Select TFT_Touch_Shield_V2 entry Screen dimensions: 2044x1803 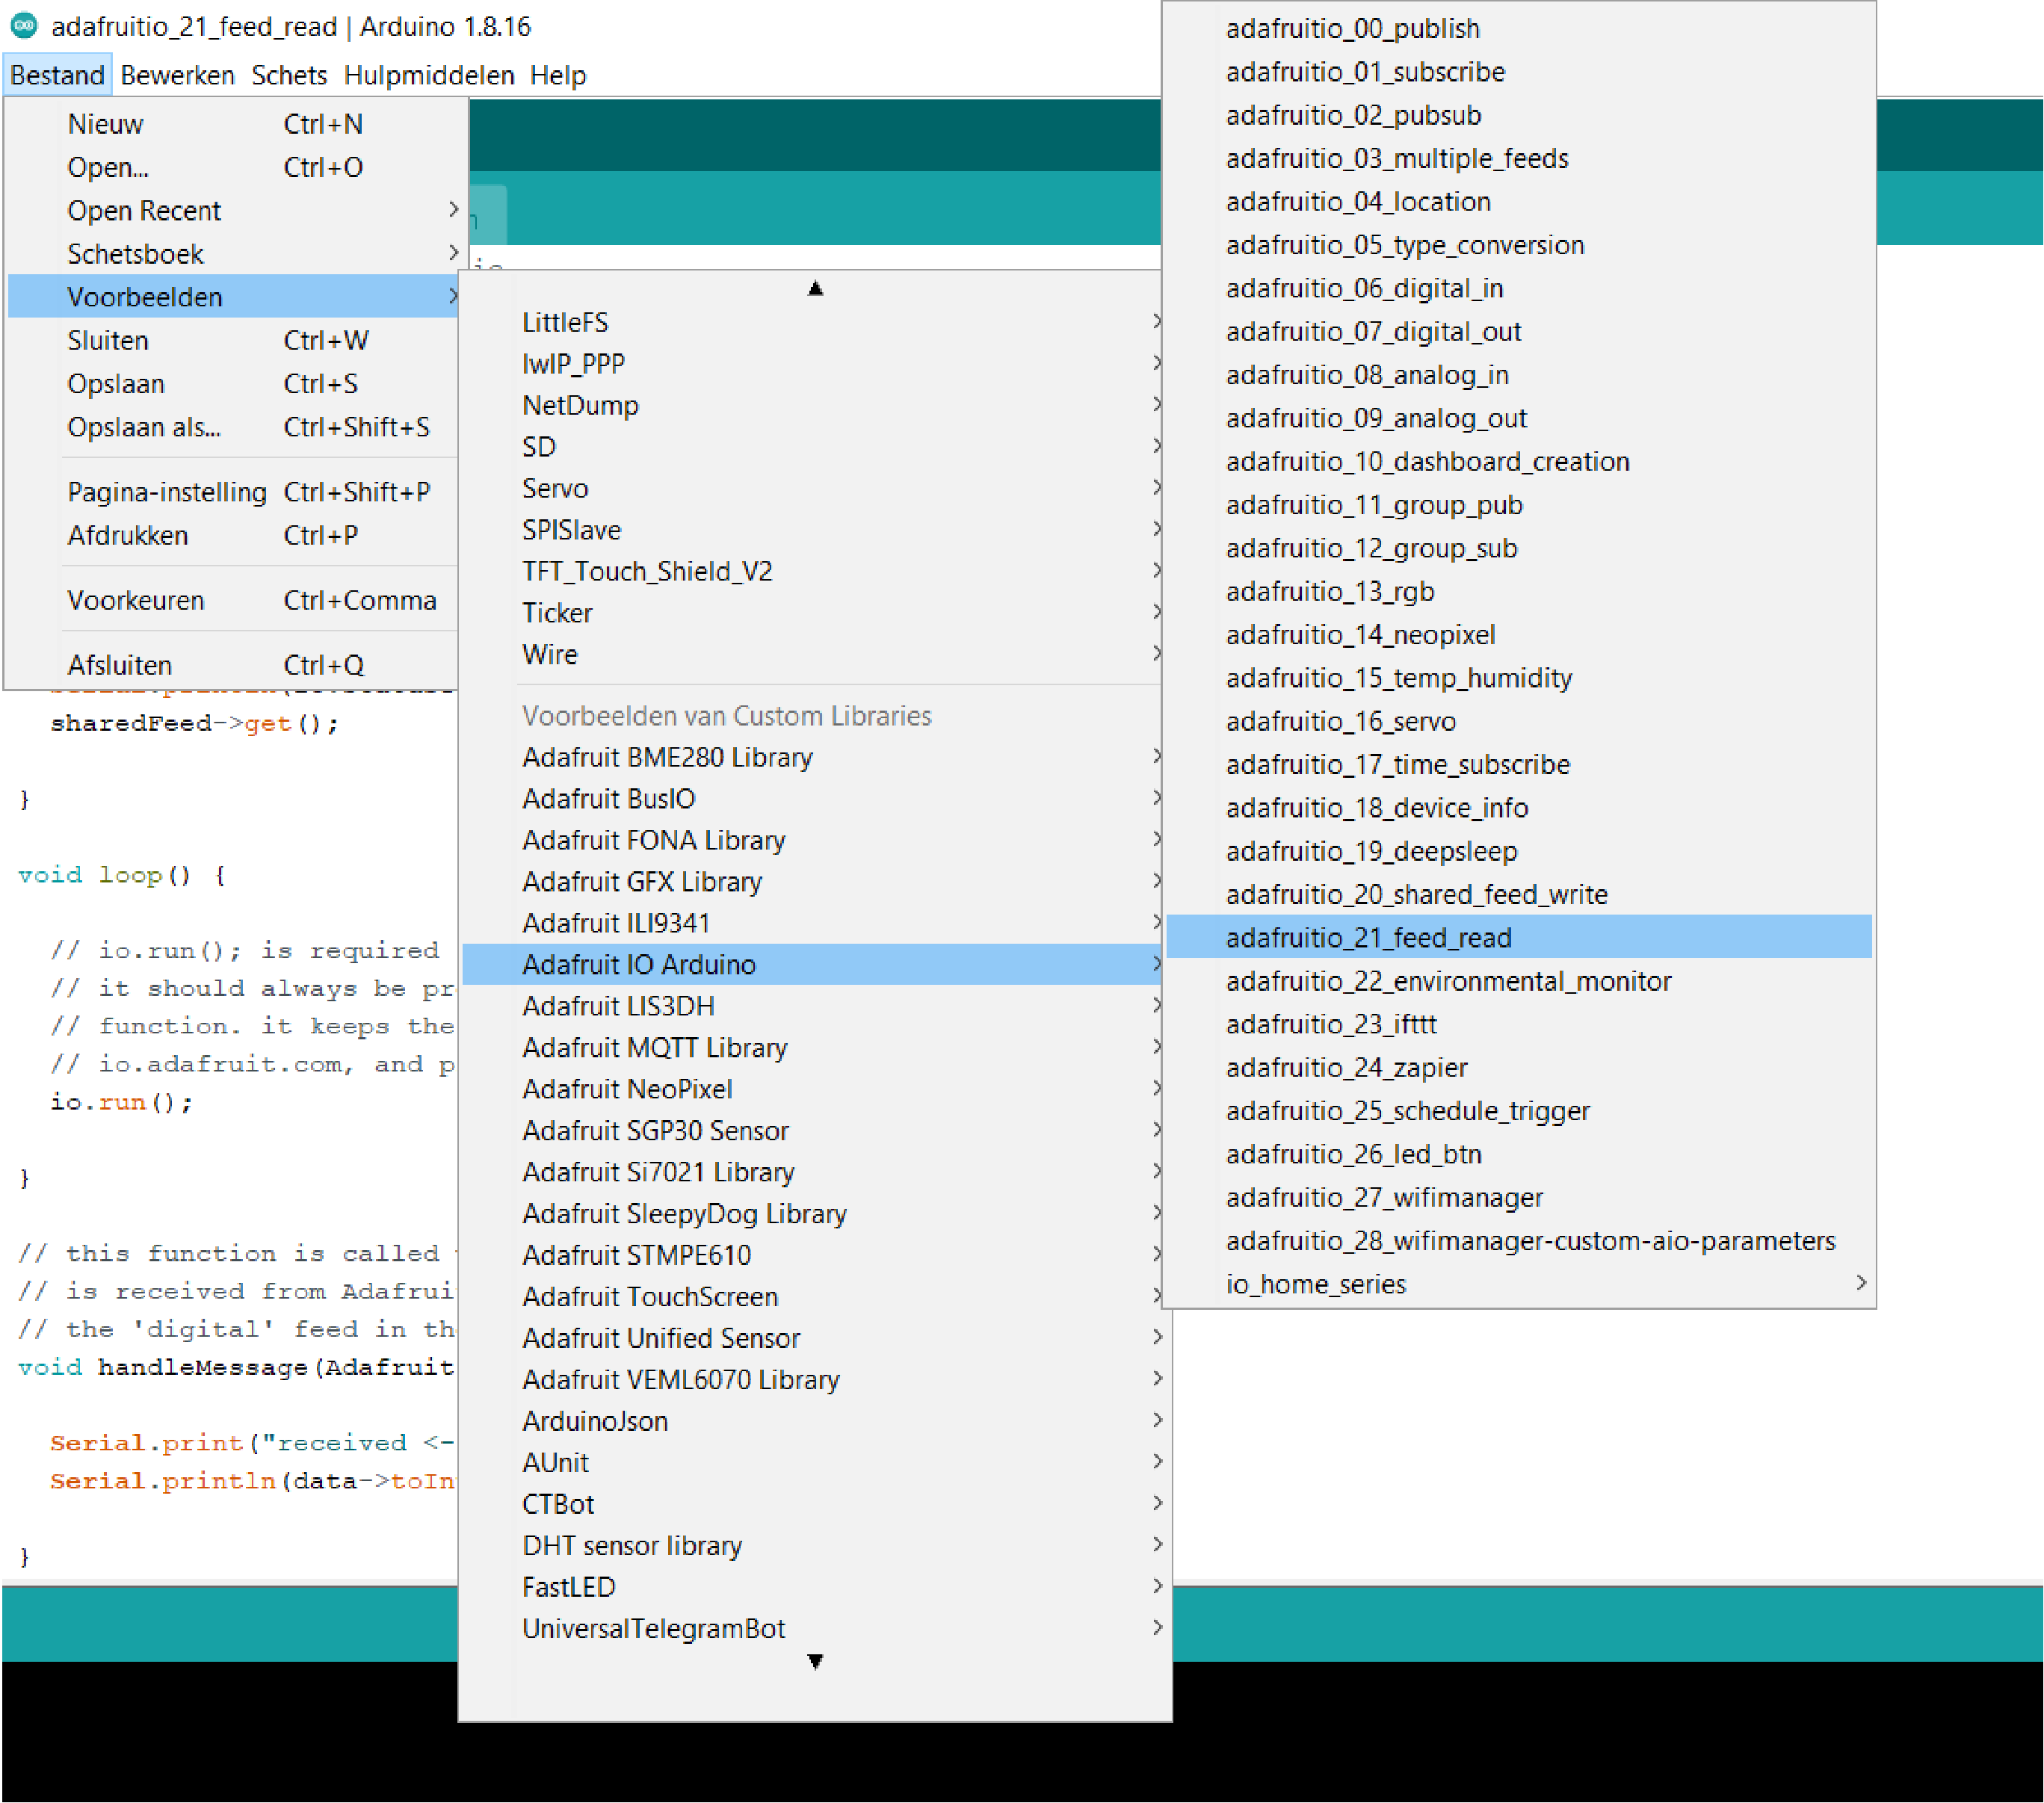[x=814, y=571]
